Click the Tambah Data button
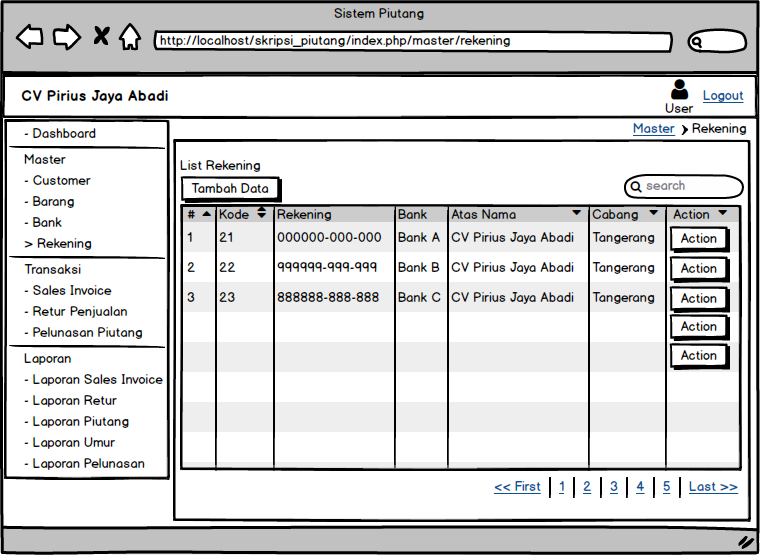The width and height of the screenshot is (760, 555). point(230,189)
